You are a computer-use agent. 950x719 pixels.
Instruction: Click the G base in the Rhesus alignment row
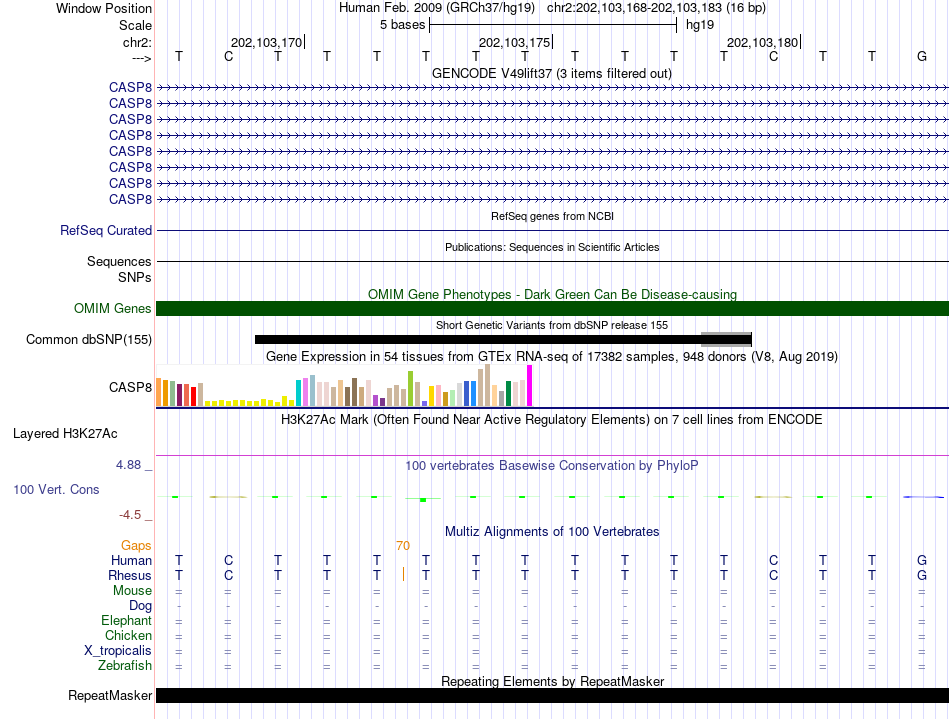click(x=922, y=575)
